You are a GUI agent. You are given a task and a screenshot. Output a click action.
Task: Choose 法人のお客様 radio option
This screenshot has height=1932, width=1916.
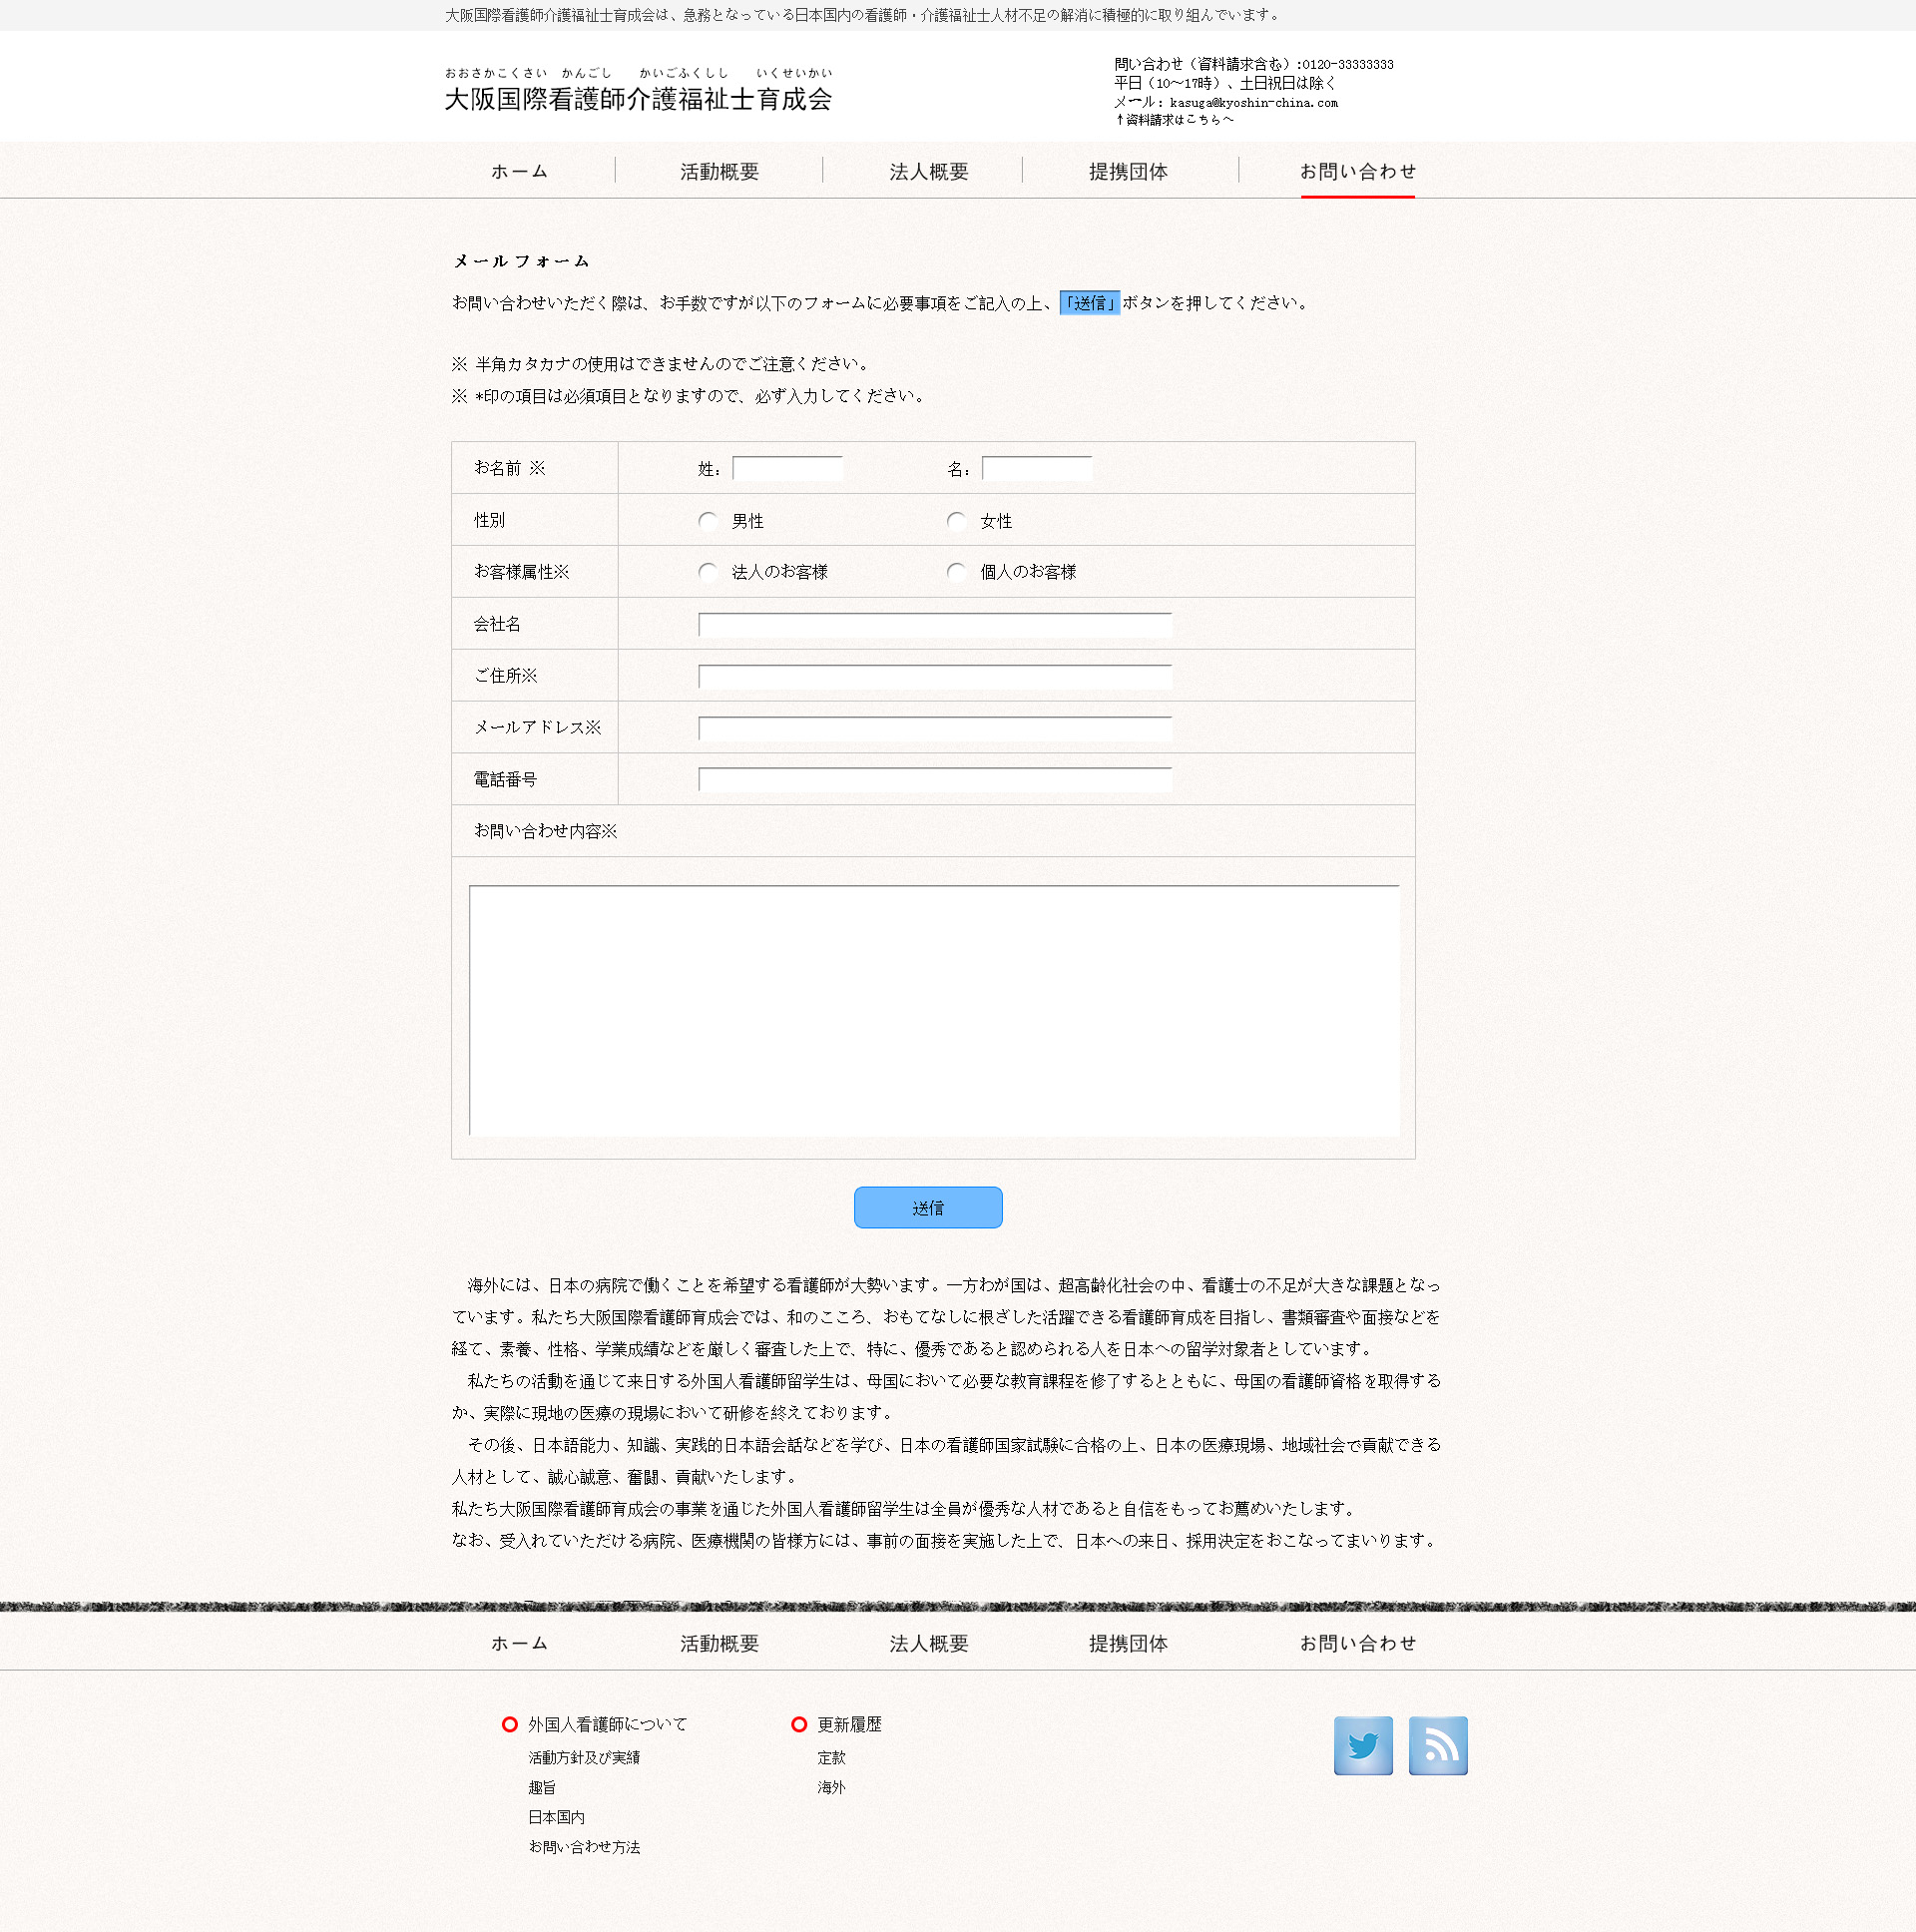click(708, 572)
